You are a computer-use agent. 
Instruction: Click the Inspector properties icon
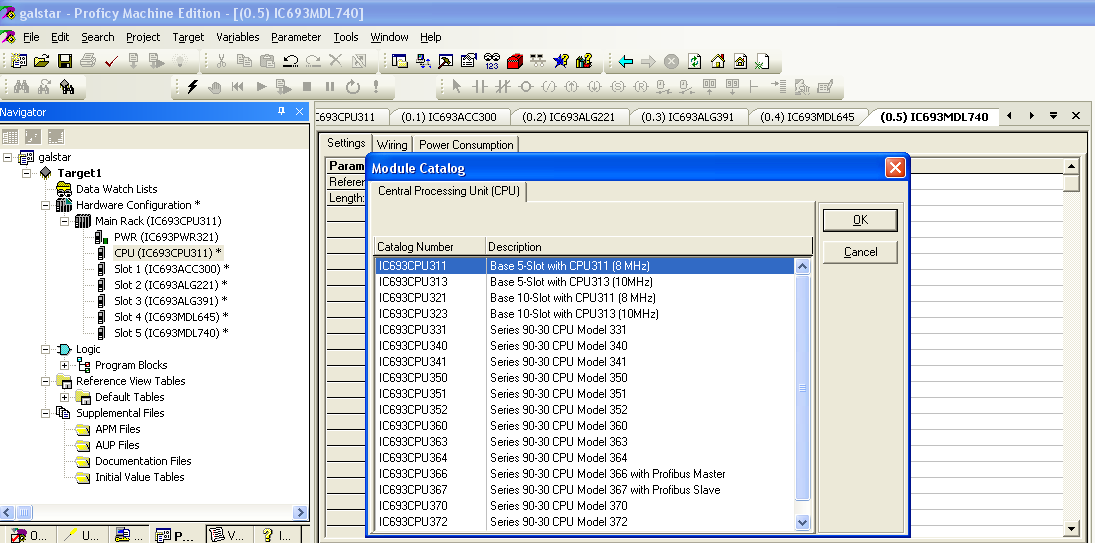pyautogui.click(x=469, y=61)
